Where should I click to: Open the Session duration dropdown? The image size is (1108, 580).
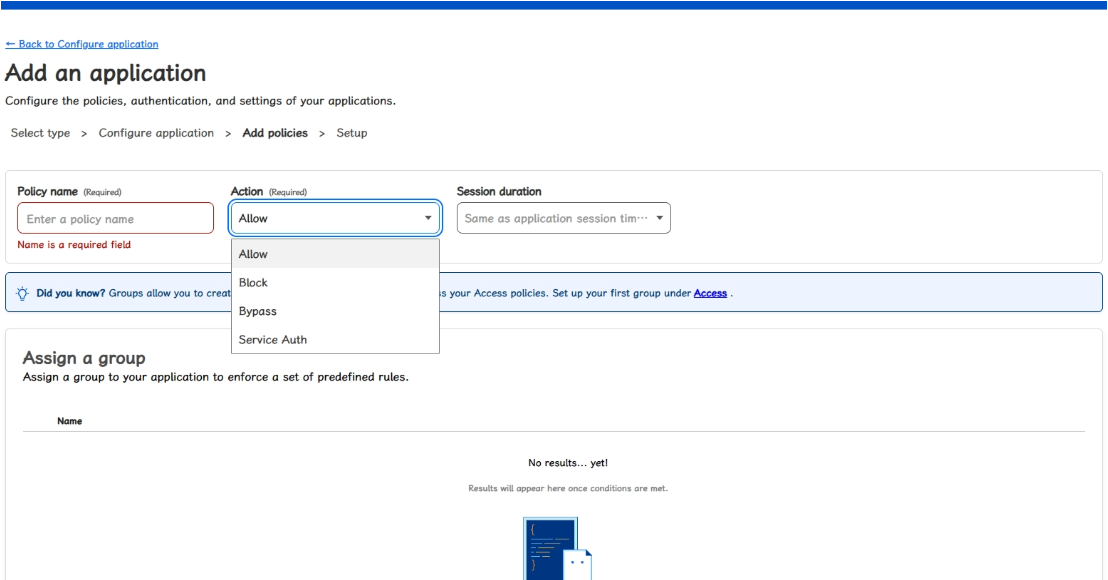click(x=563, y=218)
